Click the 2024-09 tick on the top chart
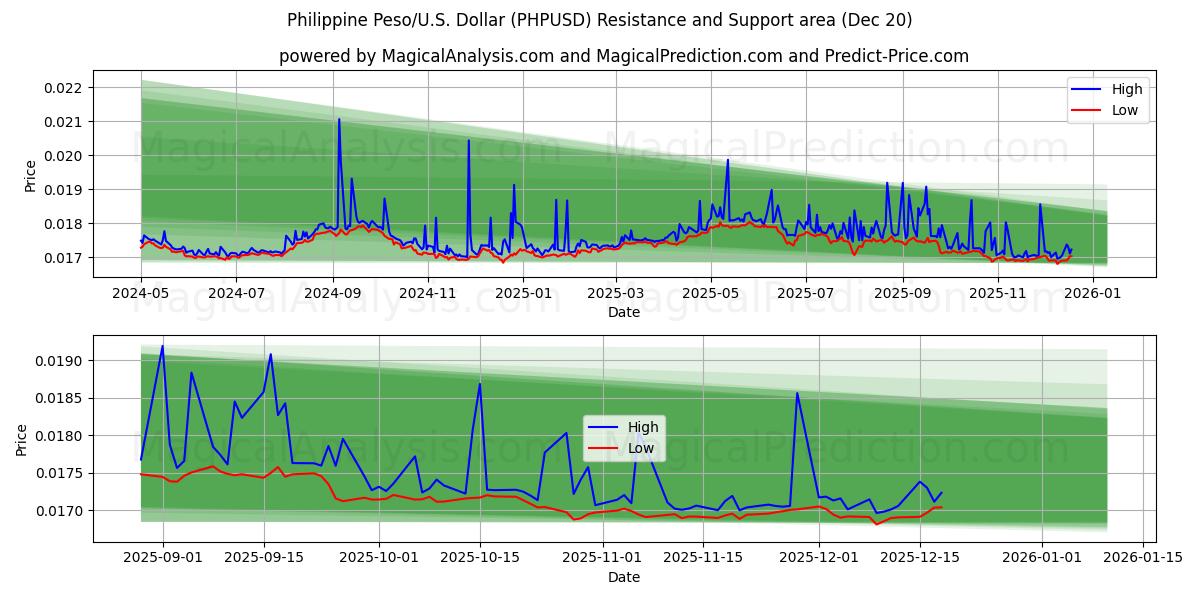The image size is (1200, 600). click(331, 290)
